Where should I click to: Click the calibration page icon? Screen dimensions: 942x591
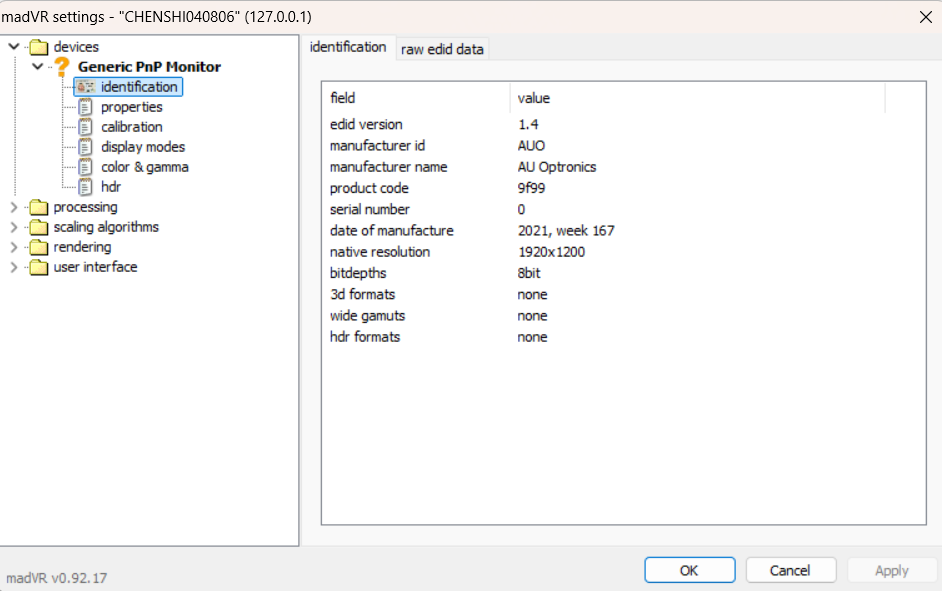pyautogui.click(x=85, y=127)
